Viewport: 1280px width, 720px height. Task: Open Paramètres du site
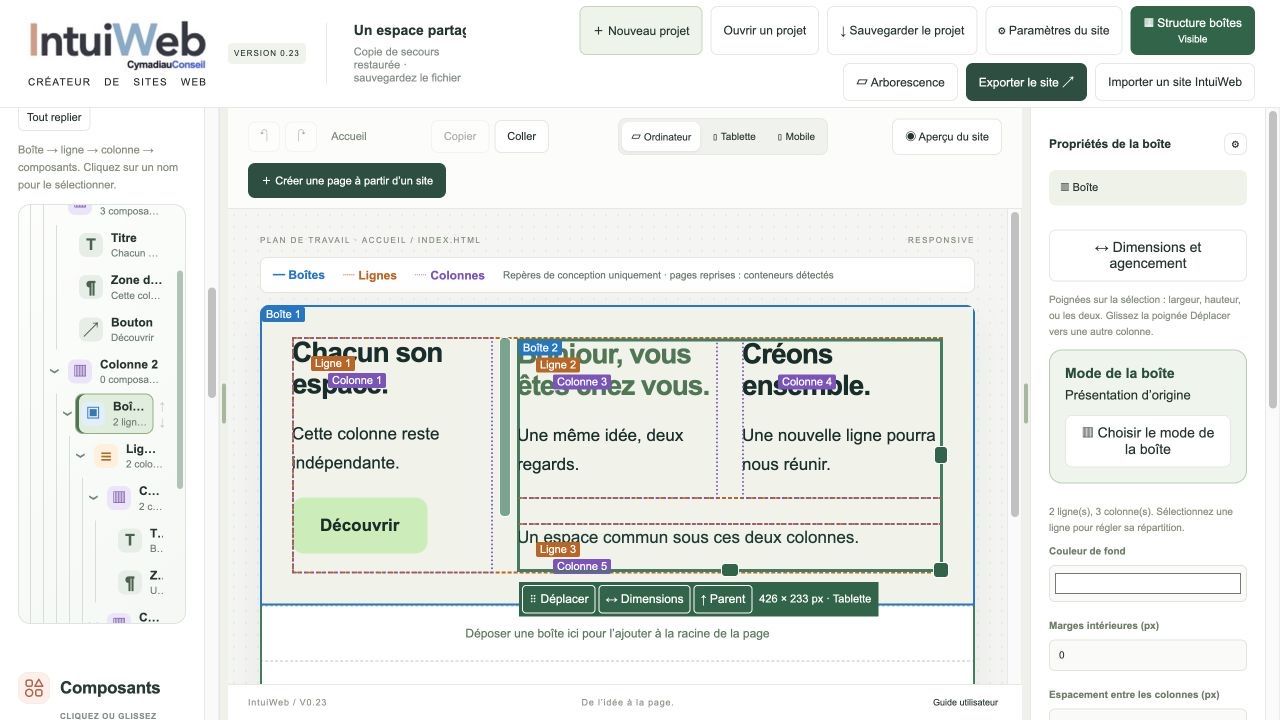1054,31
